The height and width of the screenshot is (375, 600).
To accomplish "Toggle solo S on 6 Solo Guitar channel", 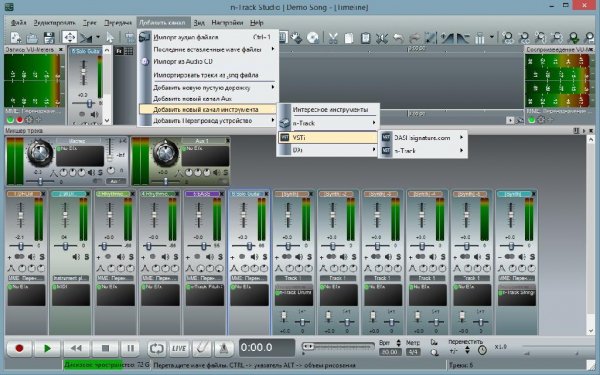I will [x=265, y=257].
